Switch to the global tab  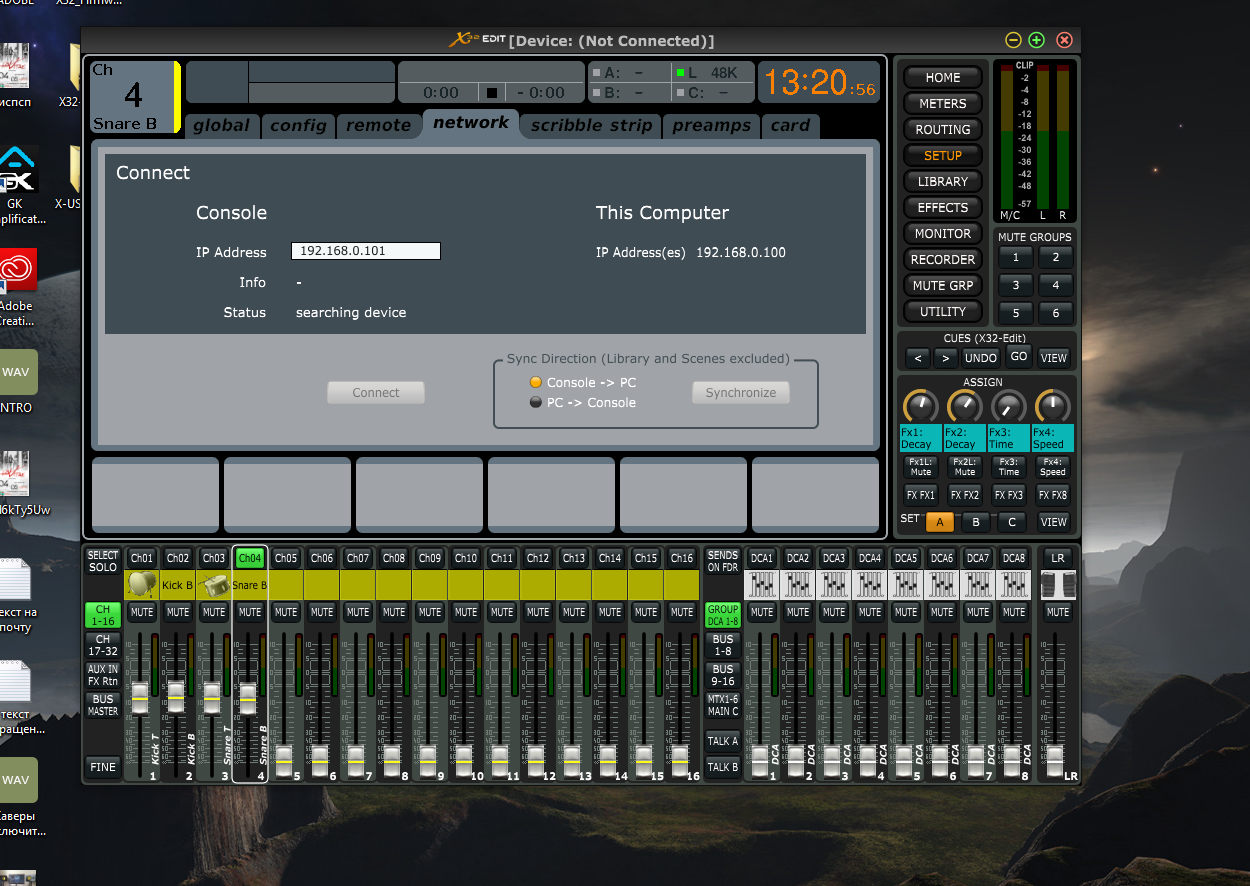click(221, 125)
